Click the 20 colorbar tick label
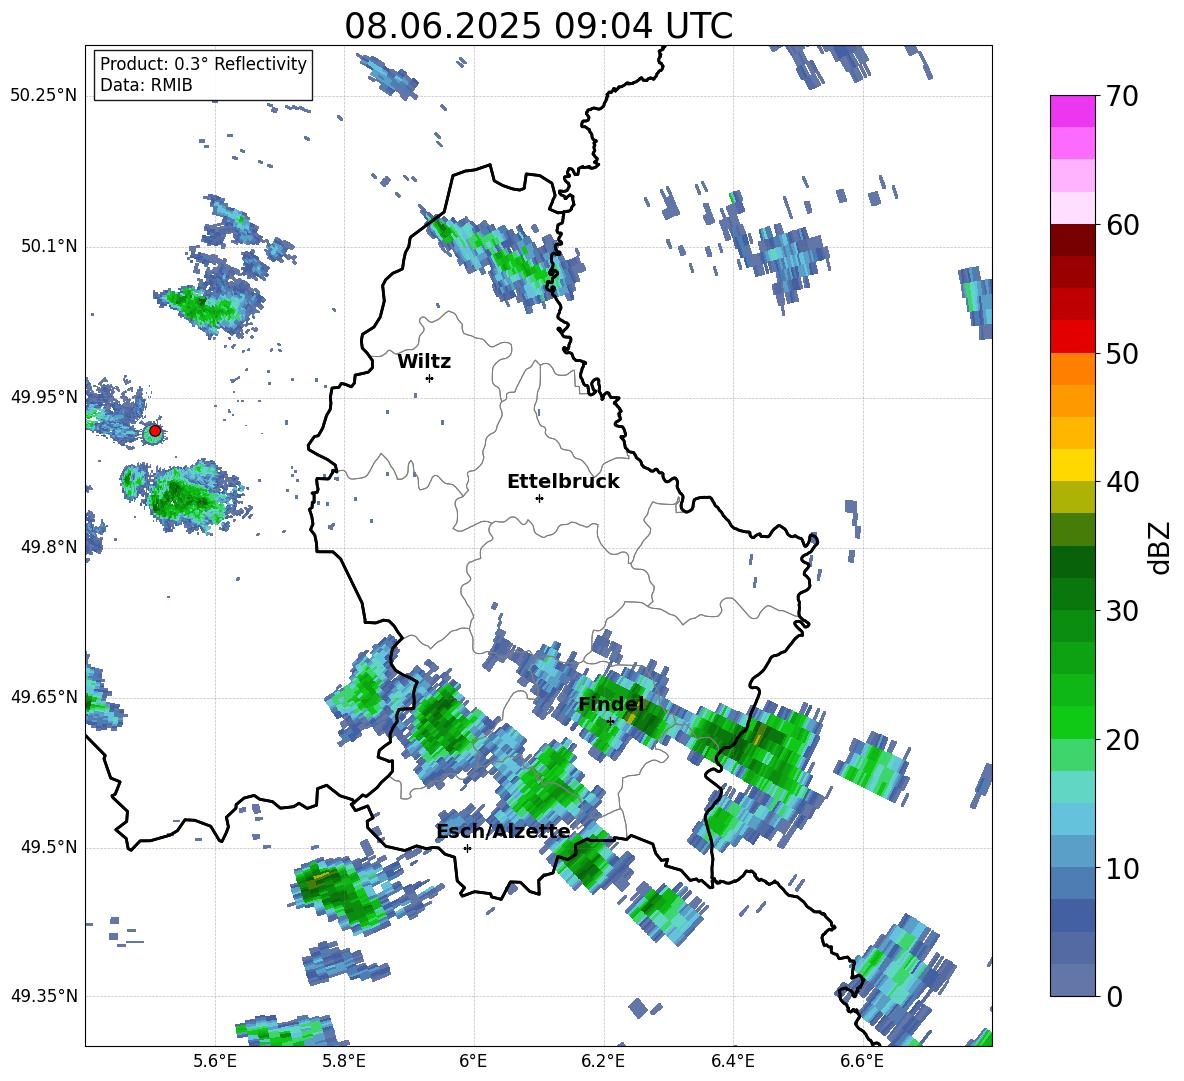The width and height of the screenshot is (1184, 1081). [1122, 740]
